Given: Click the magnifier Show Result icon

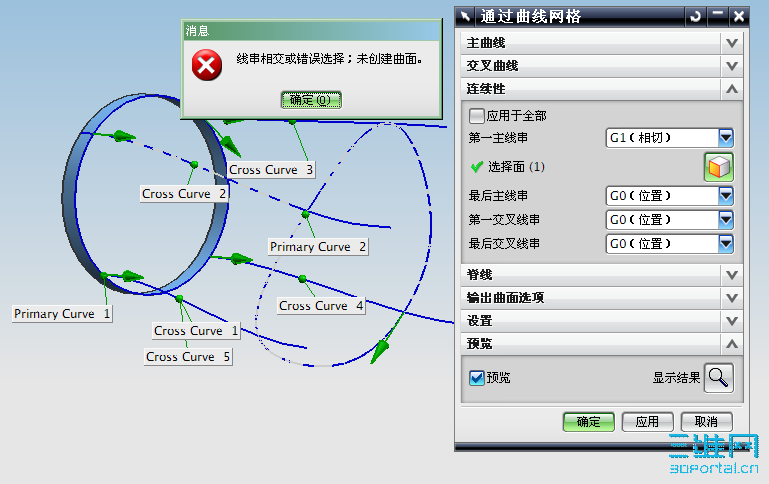Looking at the screenshot, I should tap(718, 378).
